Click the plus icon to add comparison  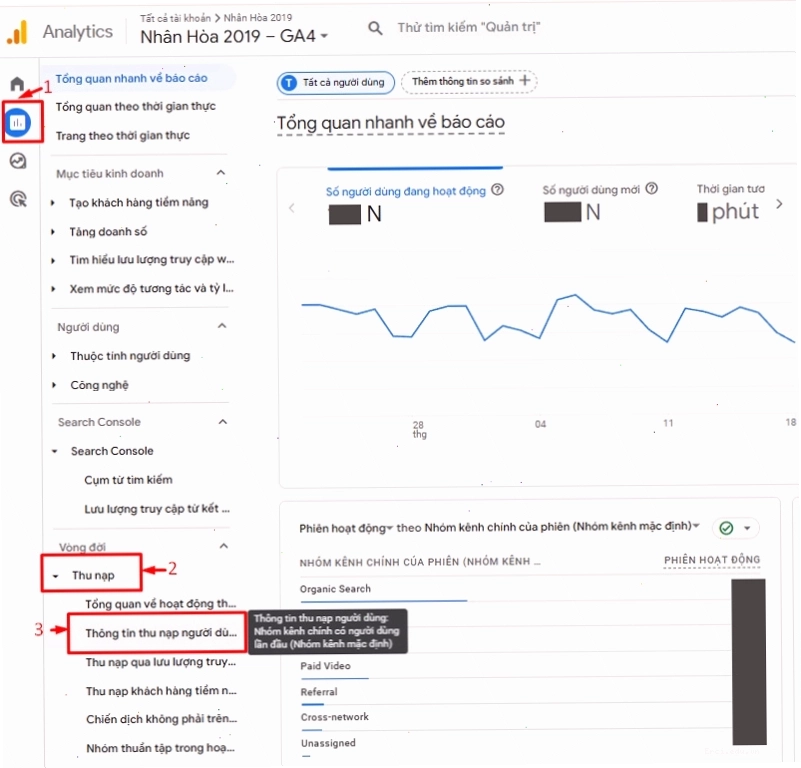[525, 80]
